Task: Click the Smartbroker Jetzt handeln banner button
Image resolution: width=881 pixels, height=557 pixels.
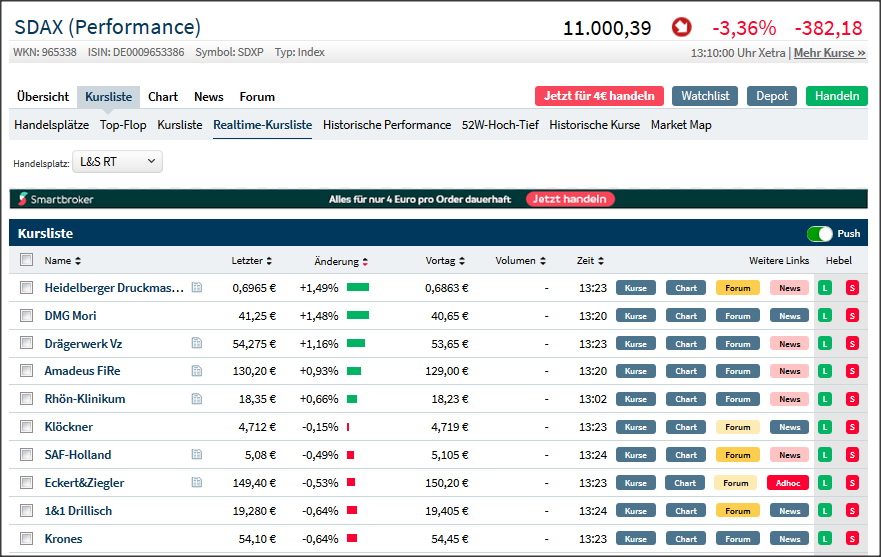Action: (570, 199)
